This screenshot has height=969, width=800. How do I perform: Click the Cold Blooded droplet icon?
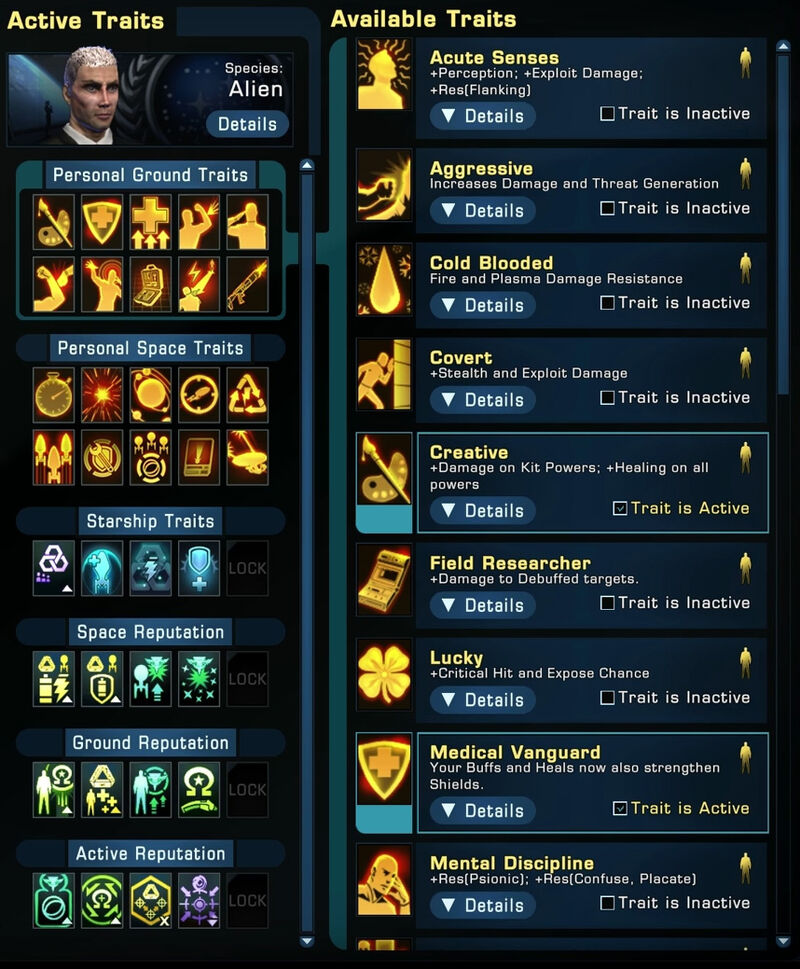[384, 279]
